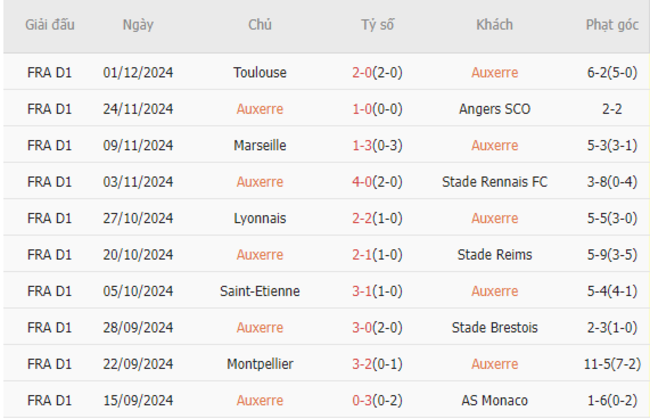Select Saint-Etienne team name
This screenshot has width=650, height=419.
pos(260,291)
